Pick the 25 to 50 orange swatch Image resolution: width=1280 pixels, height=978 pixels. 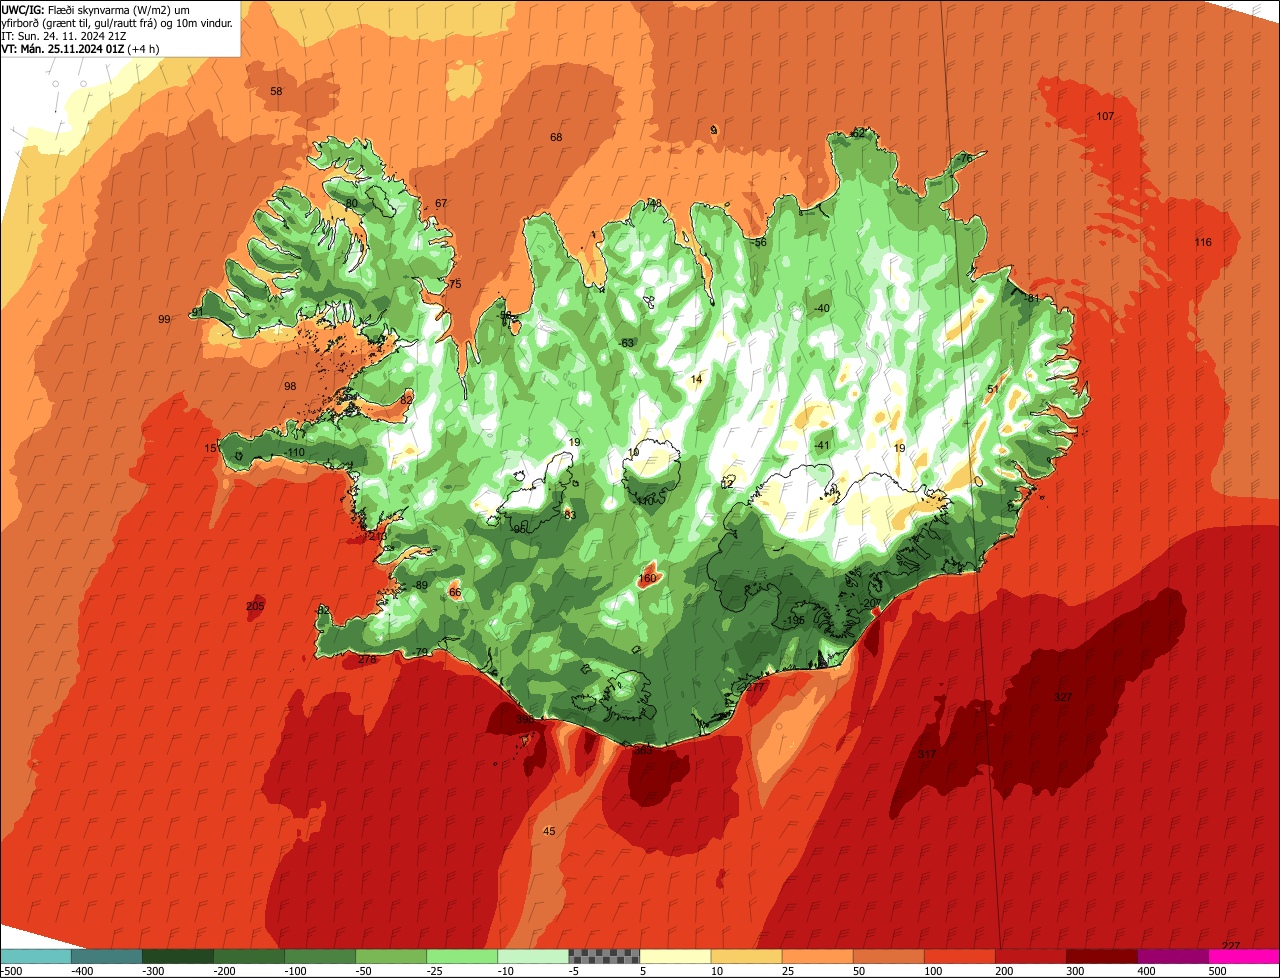816,955
